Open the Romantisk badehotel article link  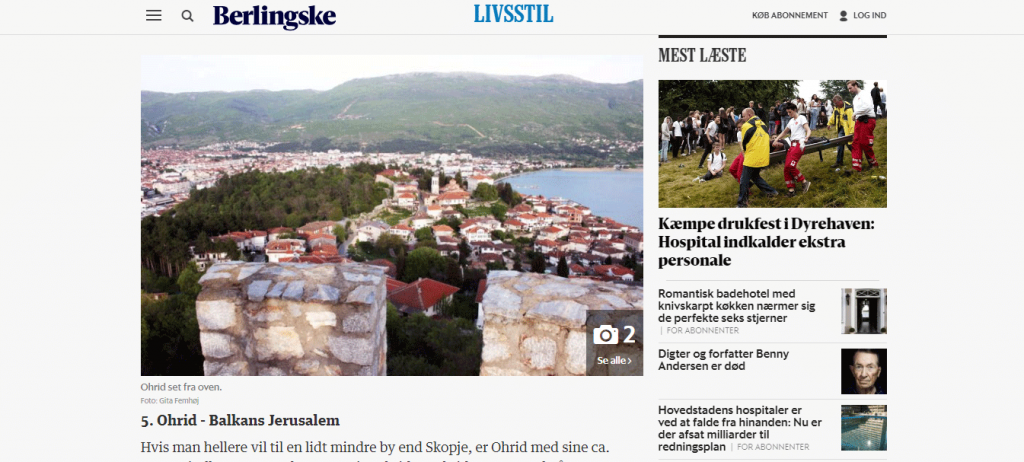(x=737, y=306)
